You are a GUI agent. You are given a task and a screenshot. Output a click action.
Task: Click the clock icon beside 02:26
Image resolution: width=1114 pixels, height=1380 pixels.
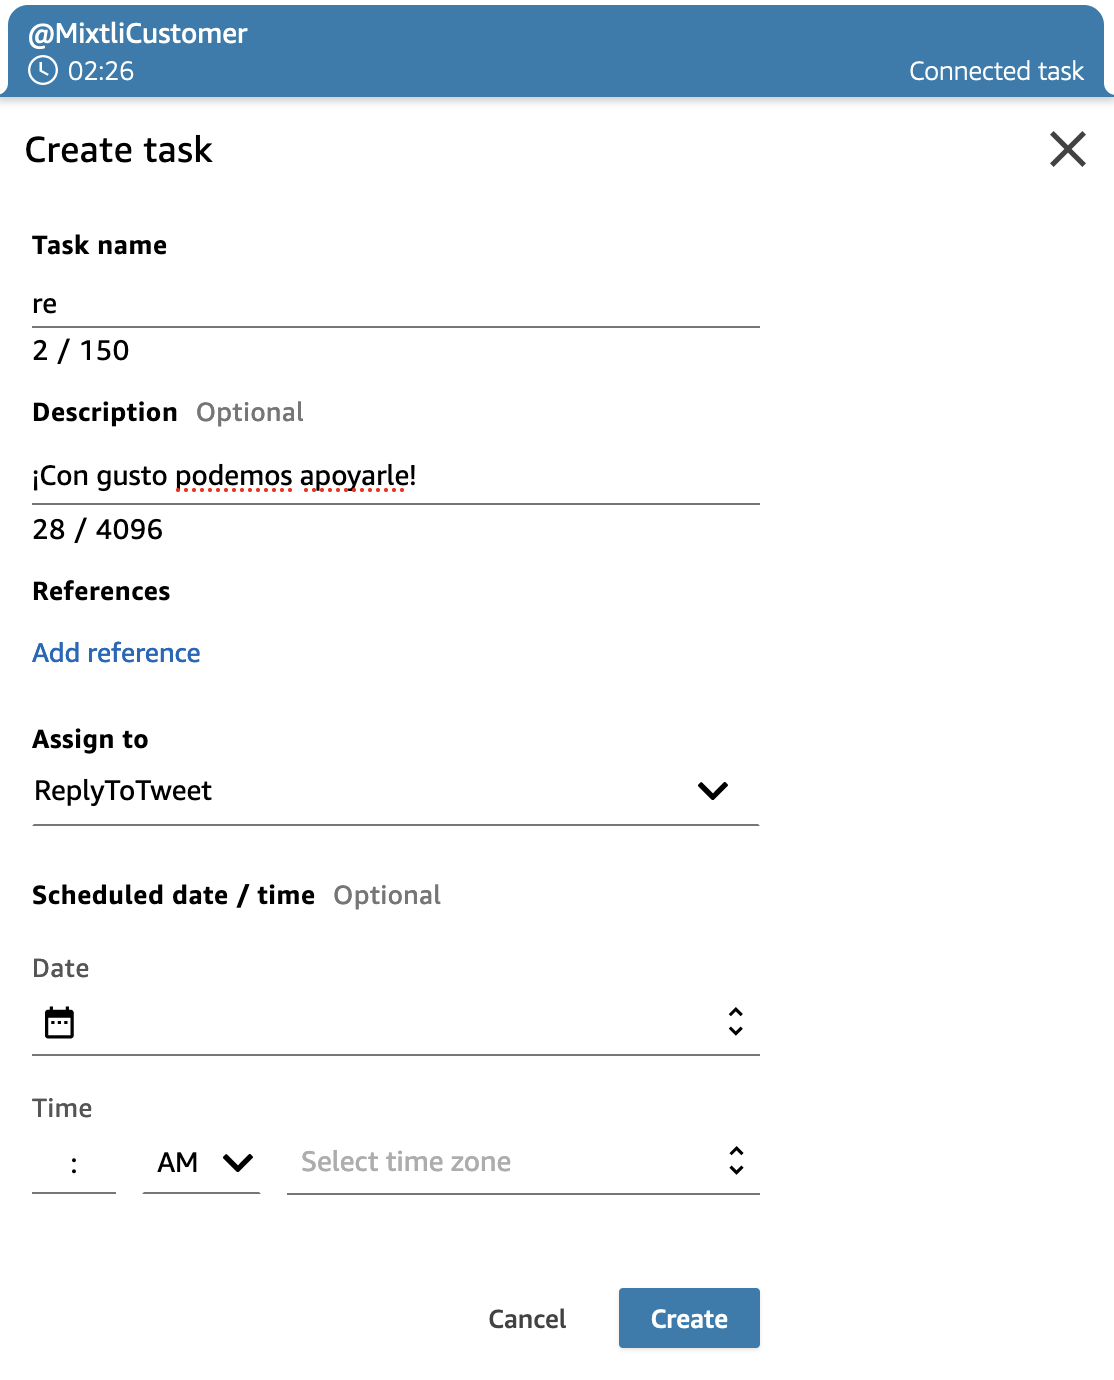pos(42,70)
